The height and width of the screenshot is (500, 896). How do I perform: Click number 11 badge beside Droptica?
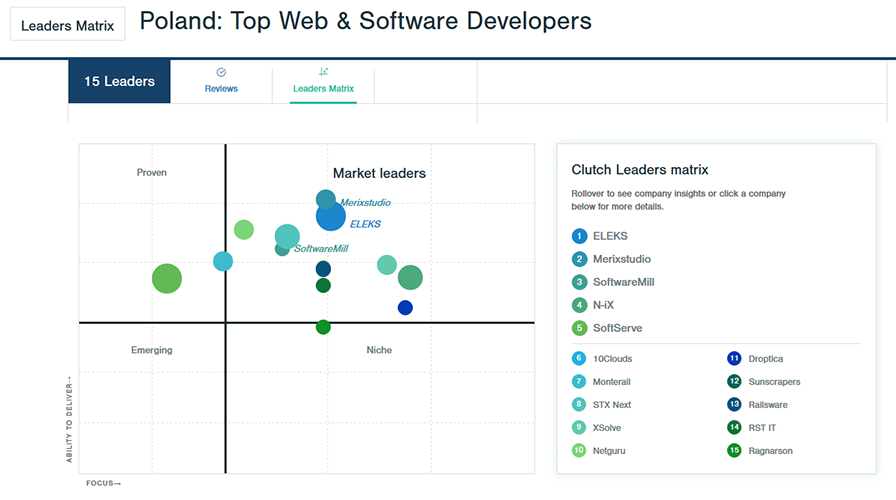(x=734, y=358)
